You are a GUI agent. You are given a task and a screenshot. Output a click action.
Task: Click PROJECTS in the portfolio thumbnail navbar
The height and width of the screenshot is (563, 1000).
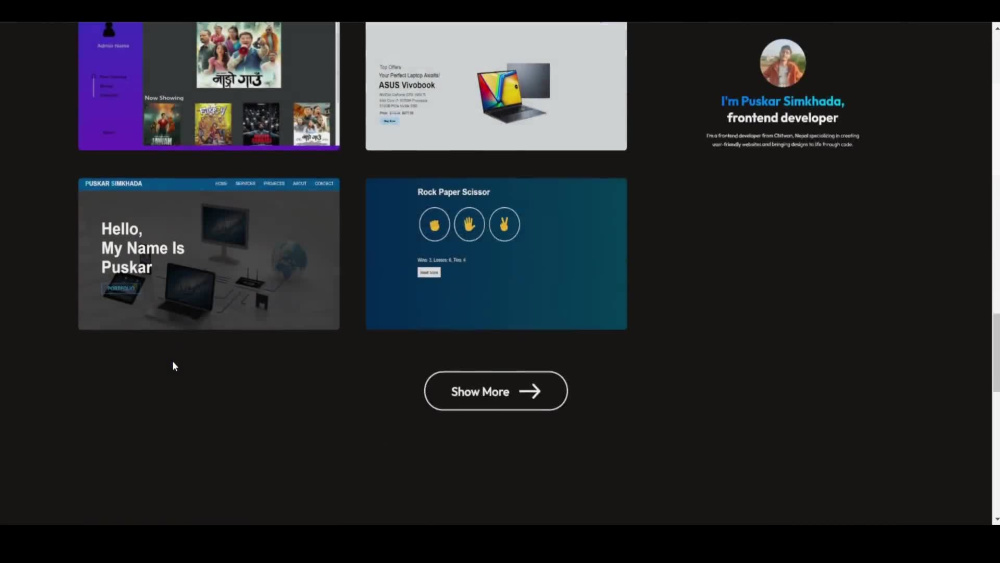point(274,184)
